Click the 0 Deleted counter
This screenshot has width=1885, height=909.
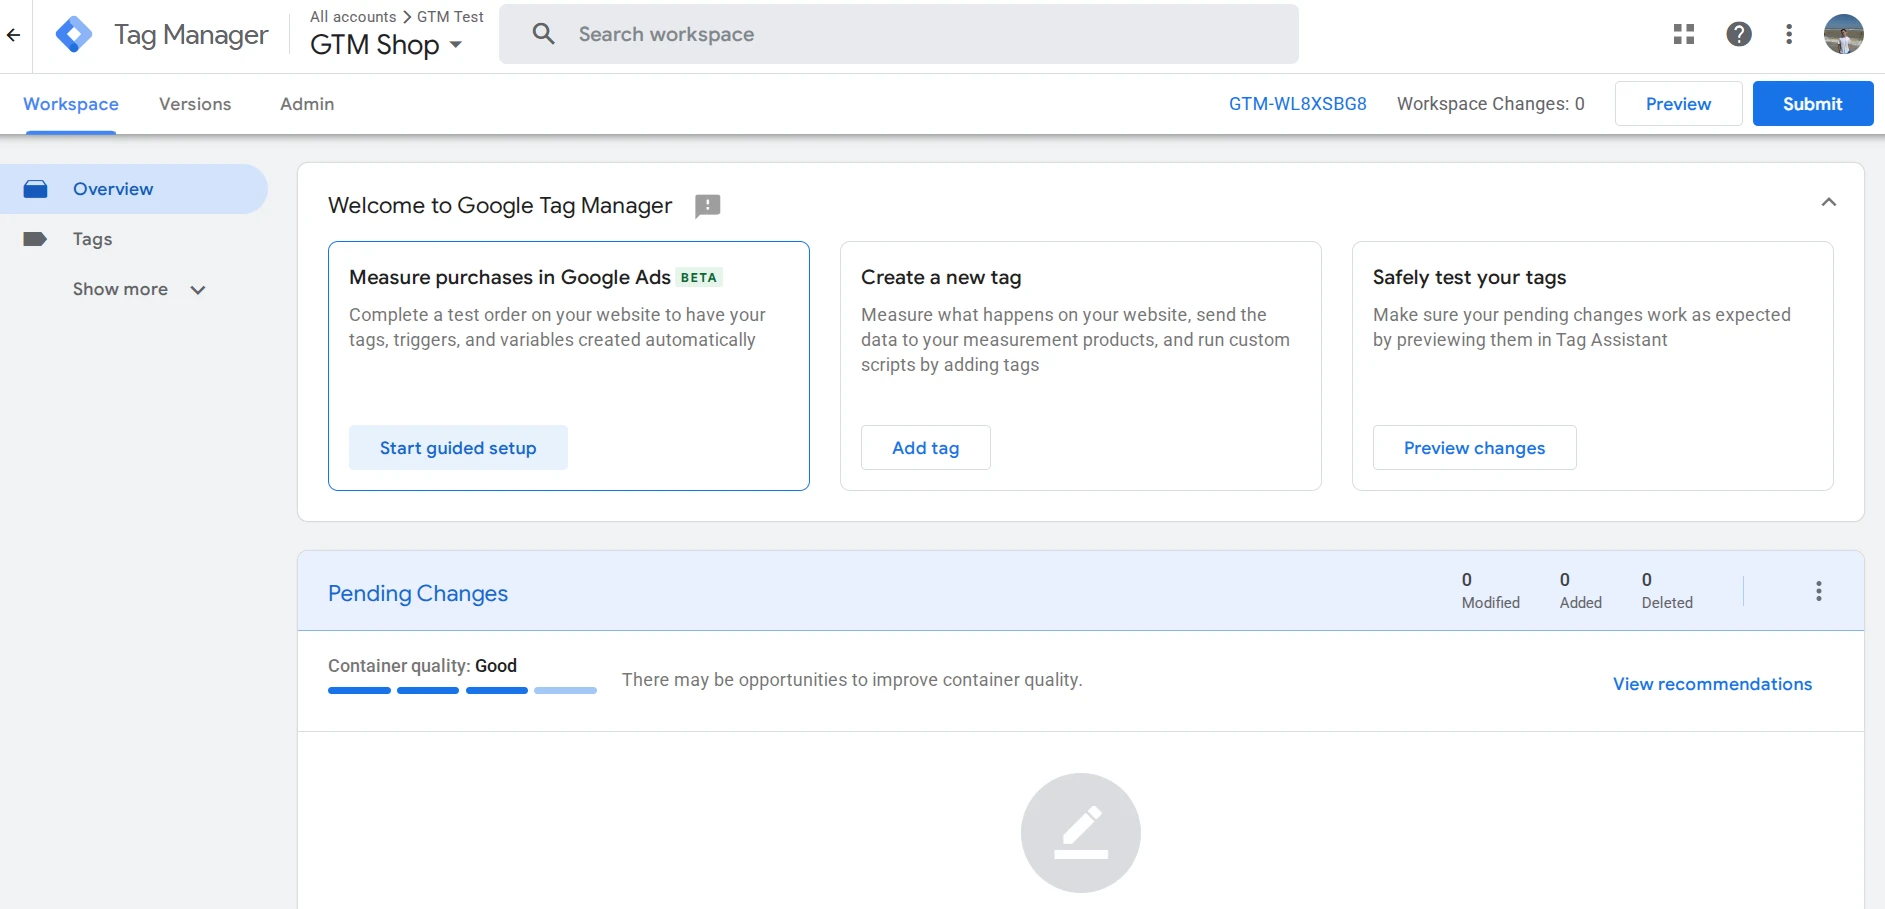tap(1667, 591)
